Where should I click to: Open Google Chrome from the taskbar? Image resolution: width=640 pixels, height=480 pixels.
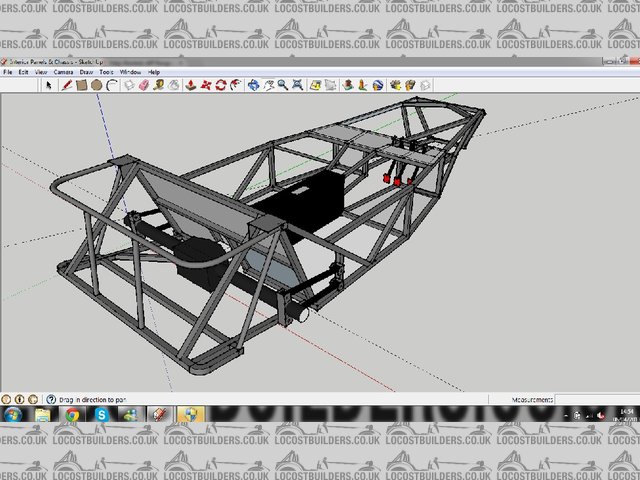pos(73,414)
